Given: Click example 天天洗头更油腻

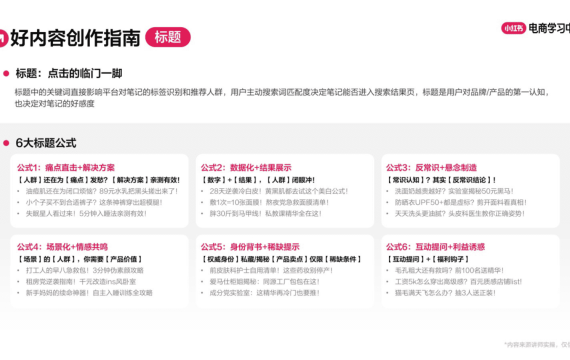Looking at the screenshot, I should pos(460,214).
